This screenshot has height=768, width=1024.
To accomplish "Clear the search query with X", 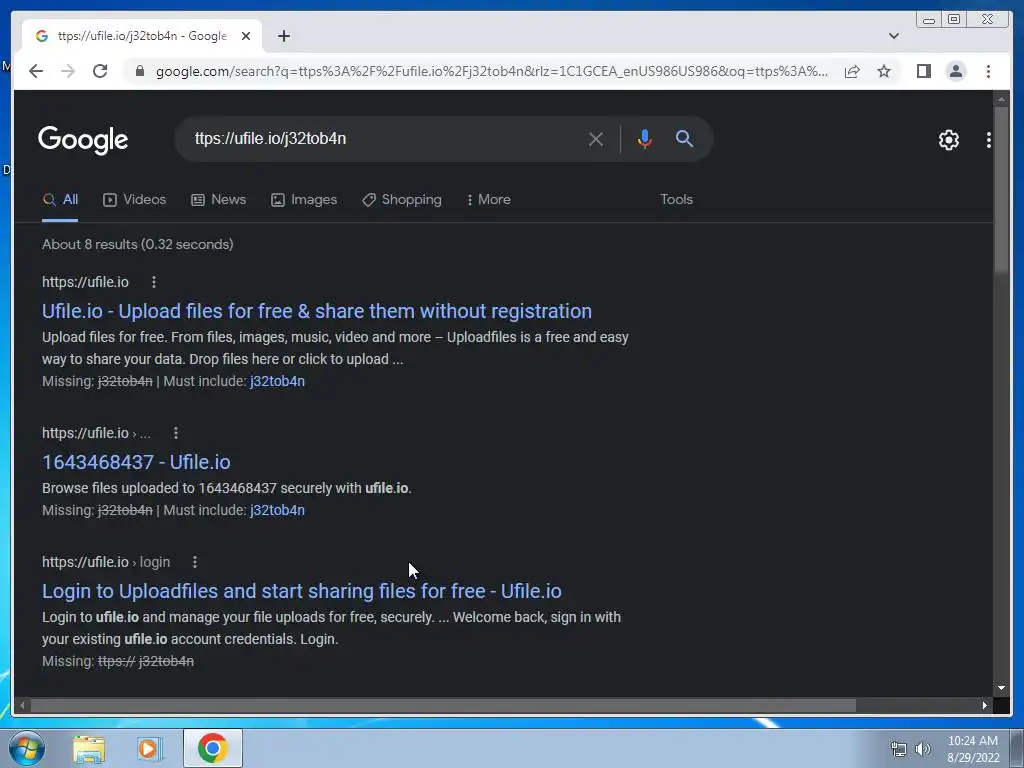I will [596, 139].
